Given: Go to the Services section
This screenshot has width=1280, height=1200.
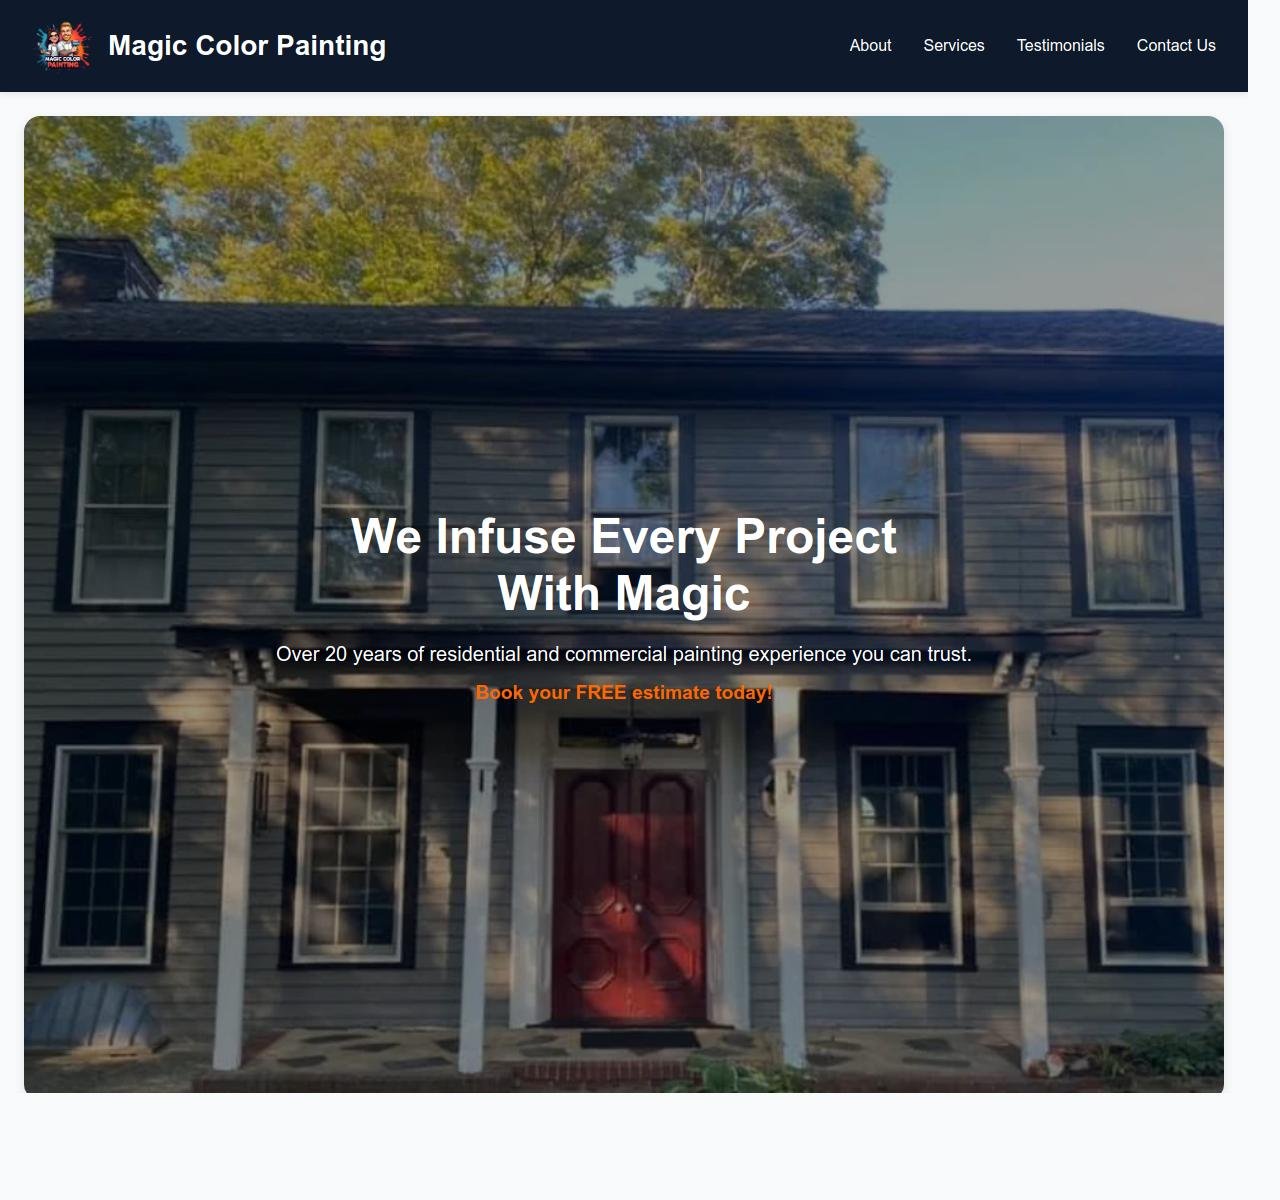Looking at the screenshot, I should tap(954, 46).
